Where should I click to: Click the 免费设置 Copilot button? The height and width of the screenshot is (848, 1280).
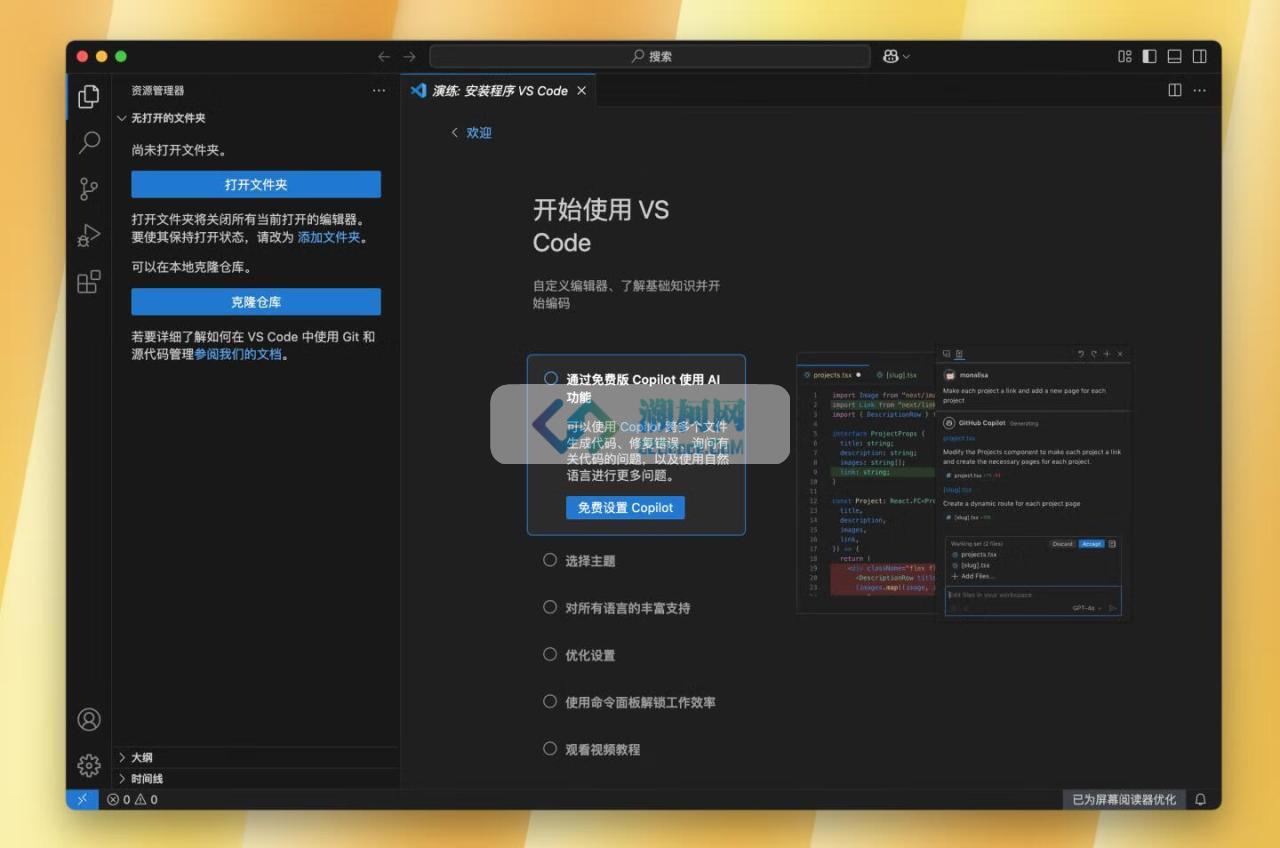pos(625,508)
